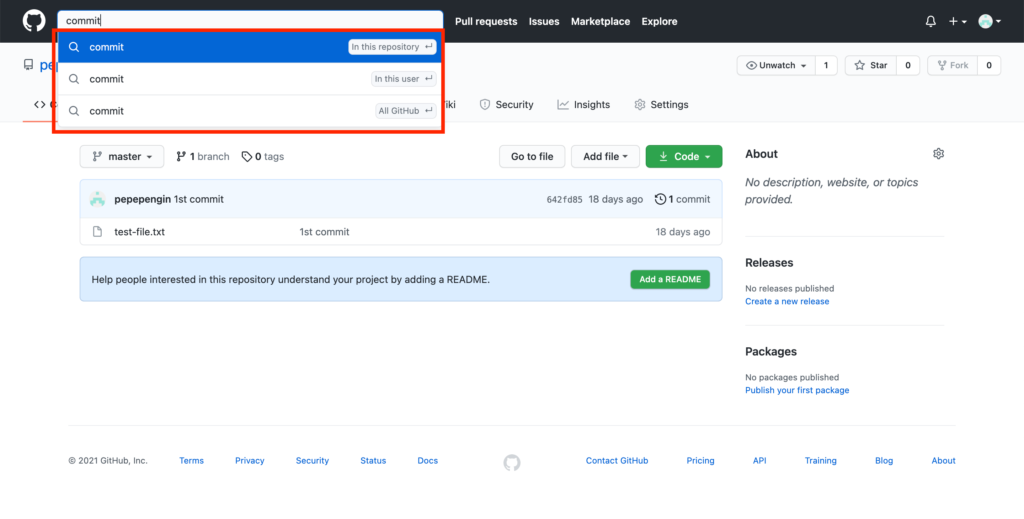
Task: Open "1st commit" in the test-file.txt row
Action: [324, 232]
